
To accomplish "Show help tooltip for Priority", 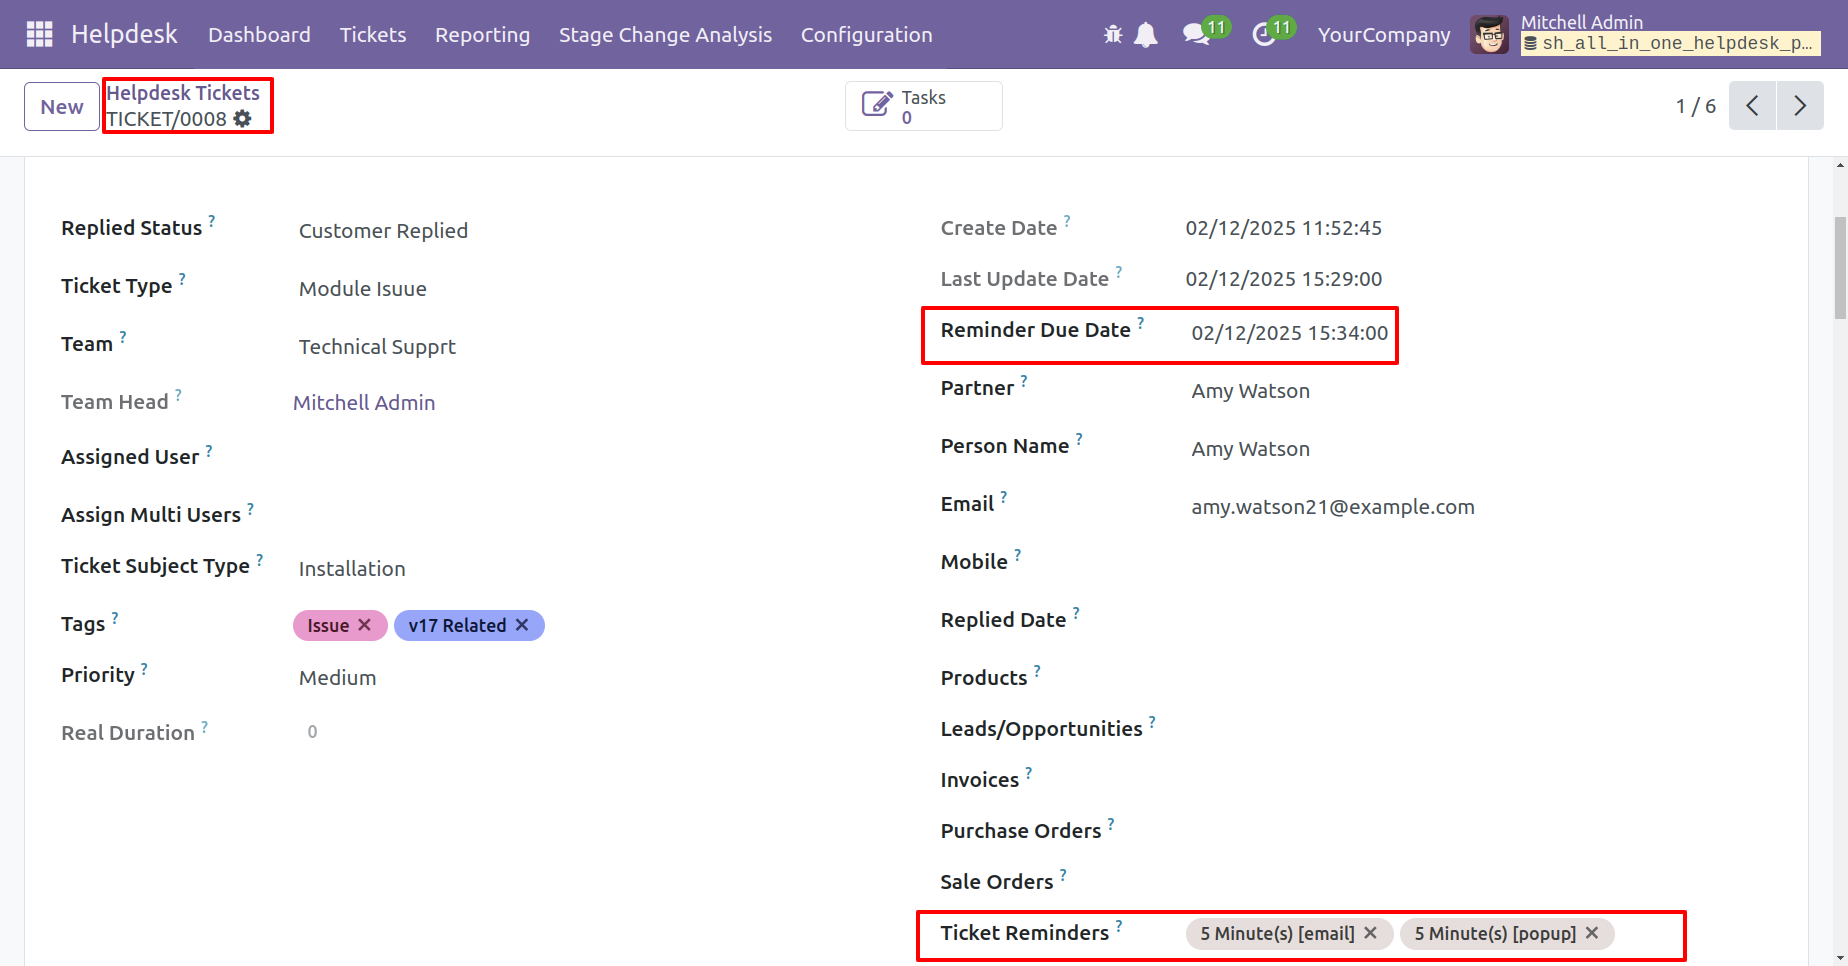I will (x=144, y=667).
